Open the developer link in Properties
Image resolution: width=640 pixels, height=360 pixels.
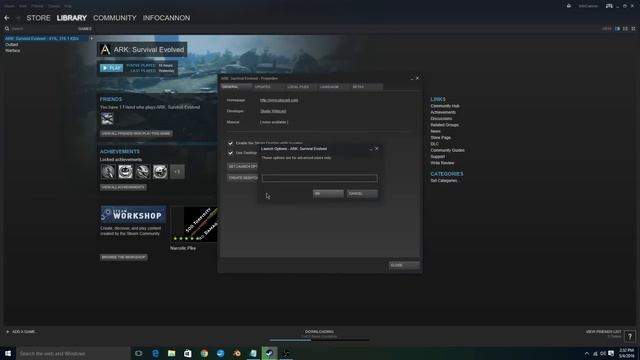click(x=273, y=111)
